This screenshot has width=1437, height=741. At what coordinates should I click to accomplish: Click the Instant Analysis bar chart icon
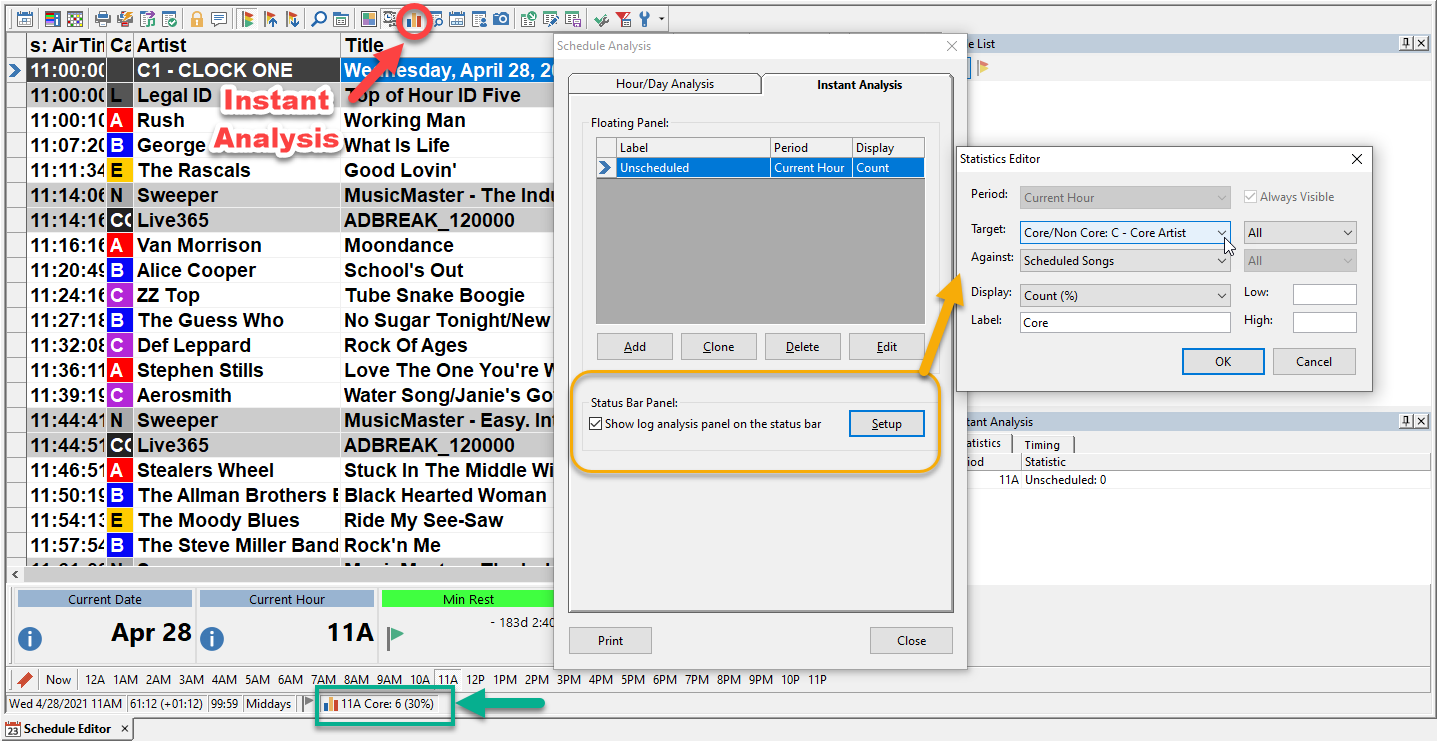click(414, 19)
